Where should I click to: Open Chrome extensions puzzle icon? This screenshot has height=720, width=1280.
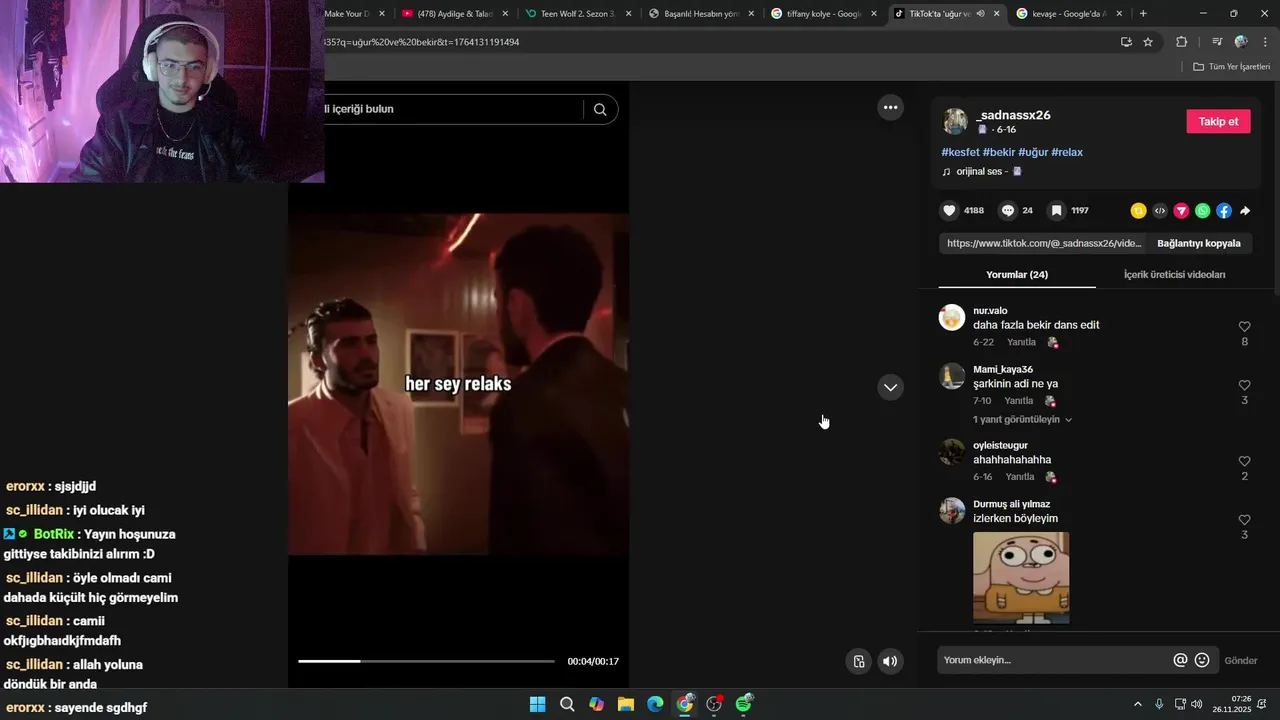(1181, 42)
